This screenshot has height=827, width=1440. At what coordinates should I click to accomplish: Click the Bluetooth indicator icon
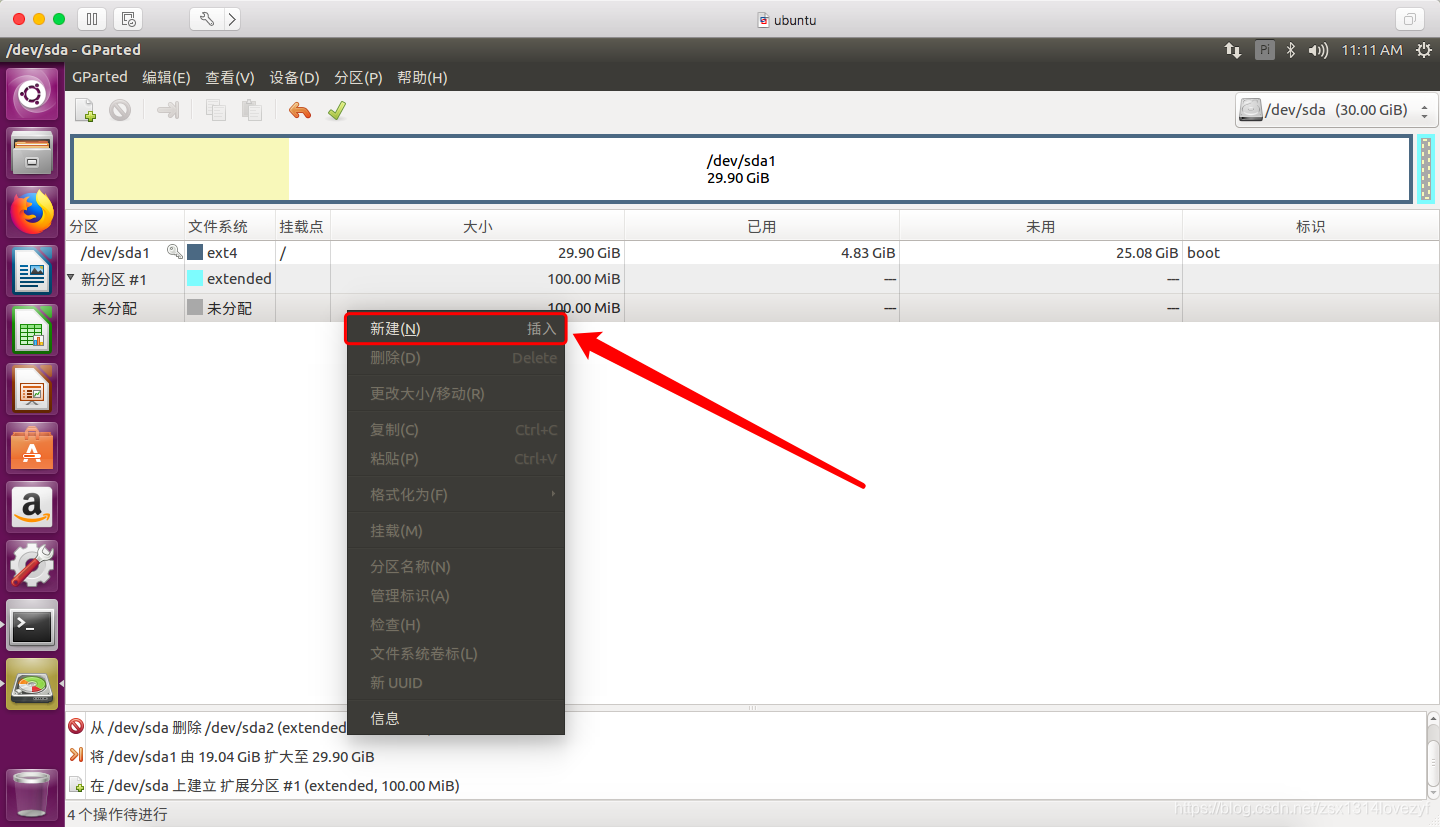click(1291, 50)
